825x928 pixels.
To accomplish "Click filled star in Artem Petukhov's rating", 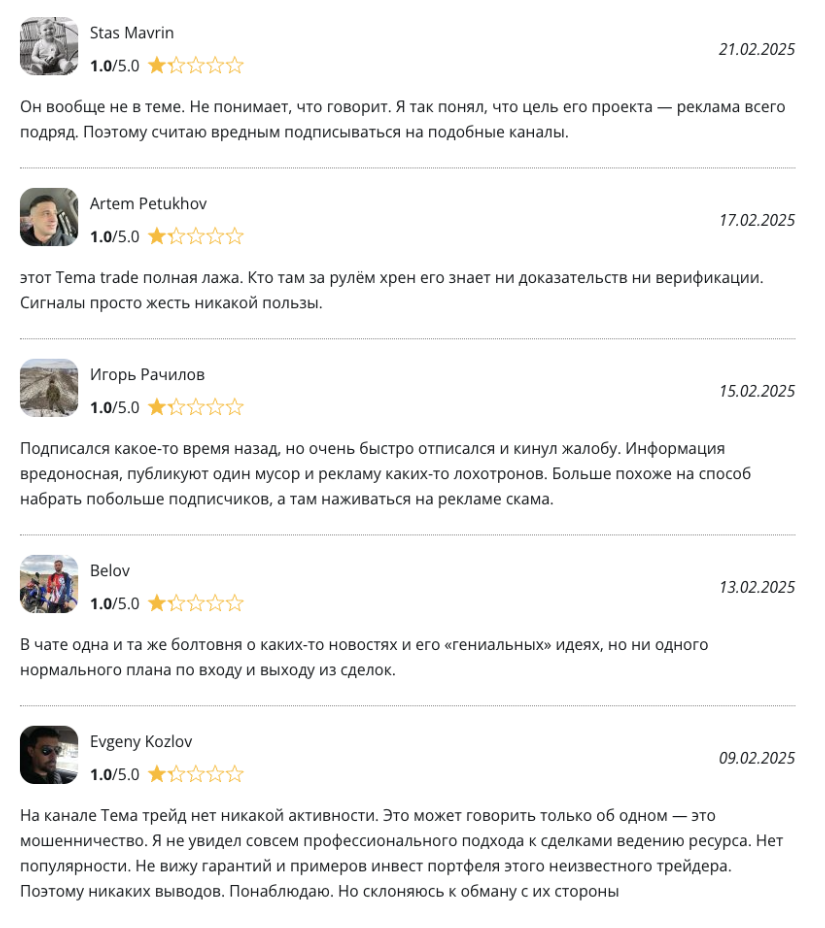I will 158,237.
